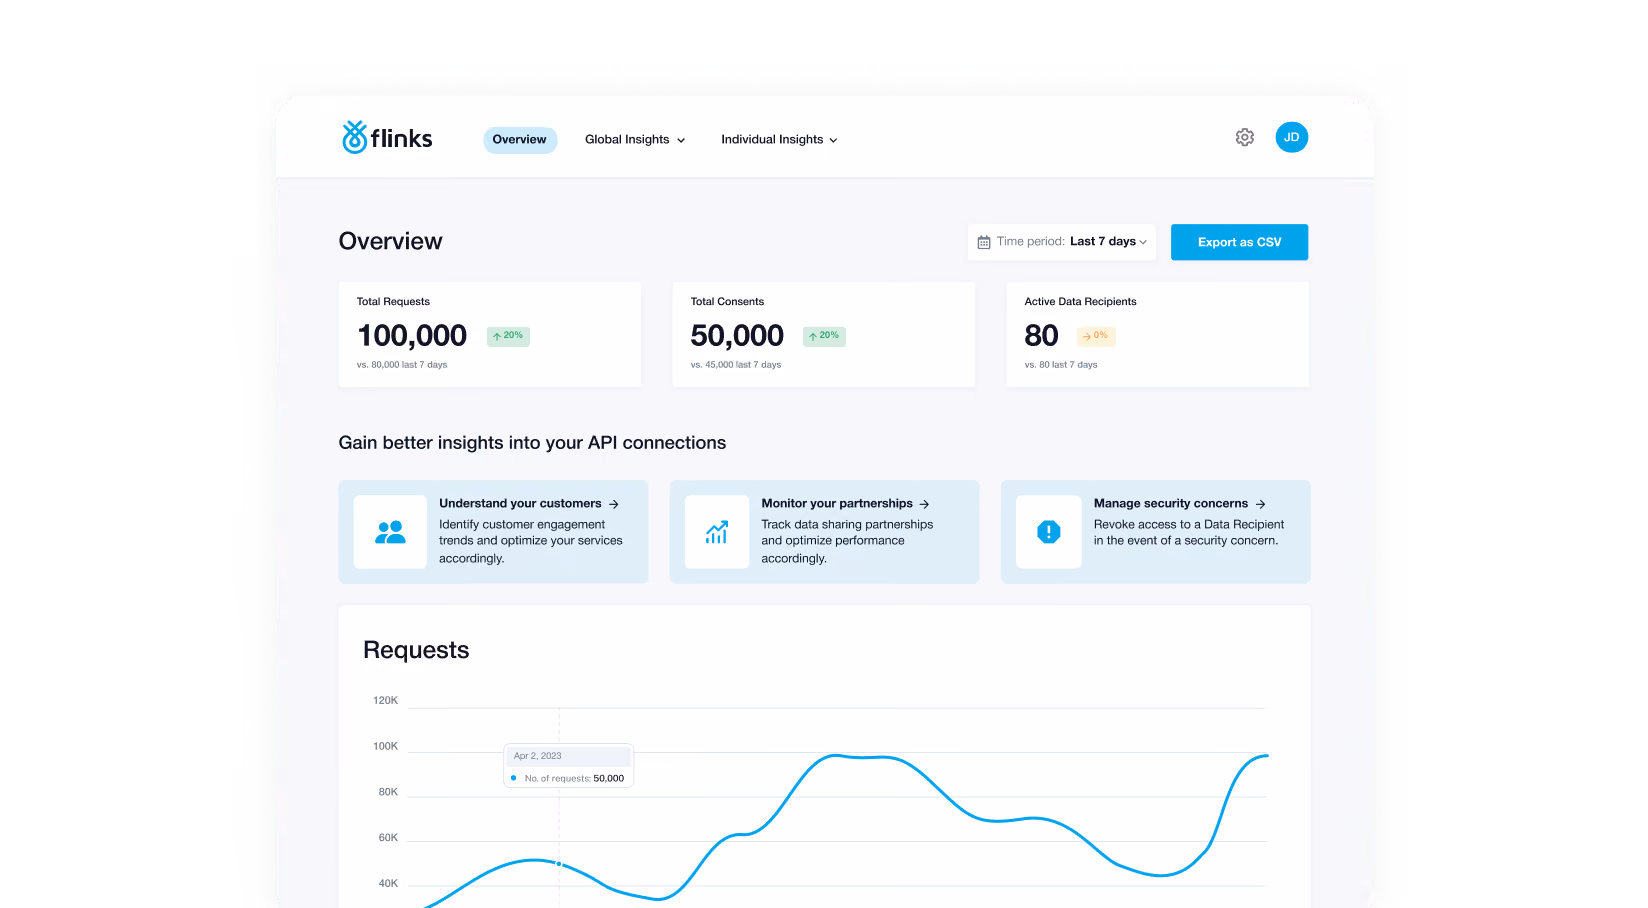Click the 'vs. 45,000 last 7 days' text
The width and height of the screenshot is (1648, 908).
coord(736,365)
